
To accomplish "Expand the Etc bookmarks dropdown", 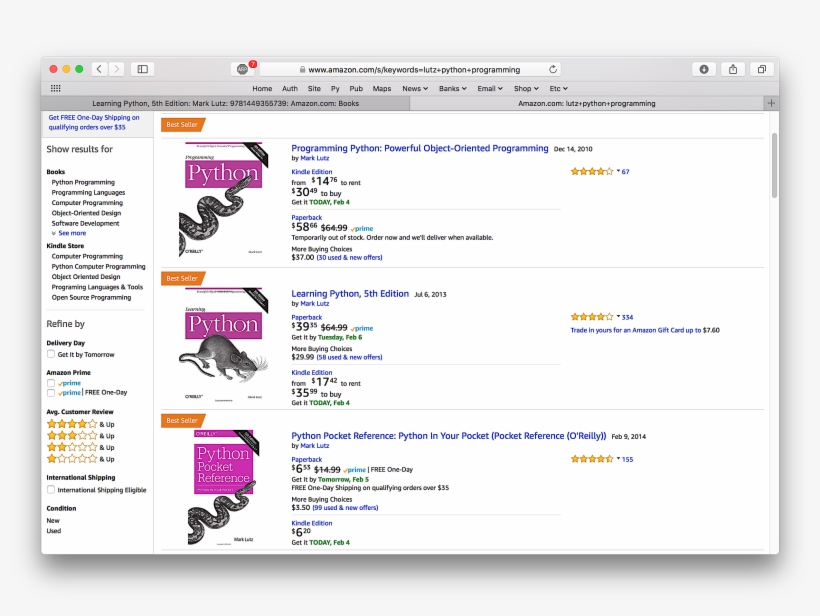I will [559, 88].
